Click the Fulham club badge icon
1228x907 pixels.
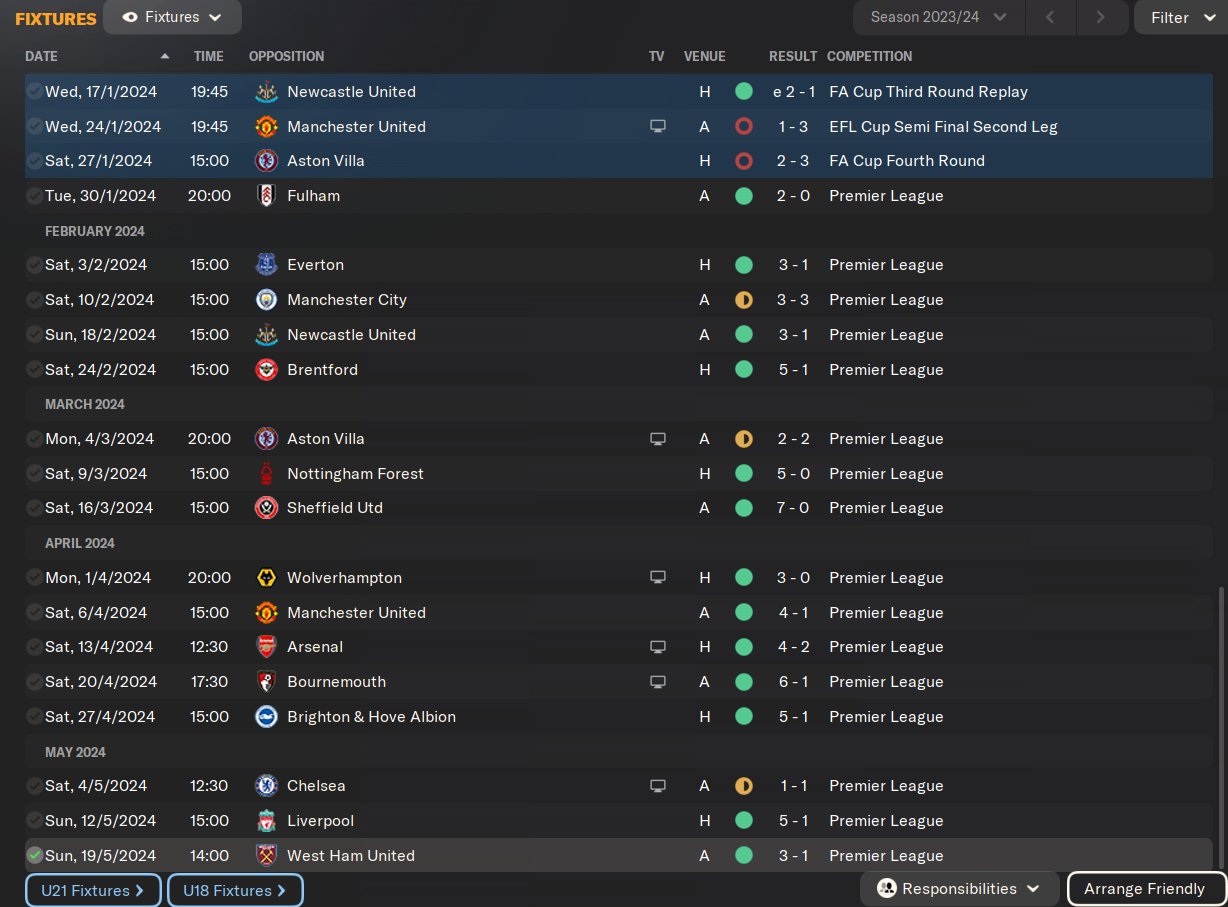pos(266,196)
